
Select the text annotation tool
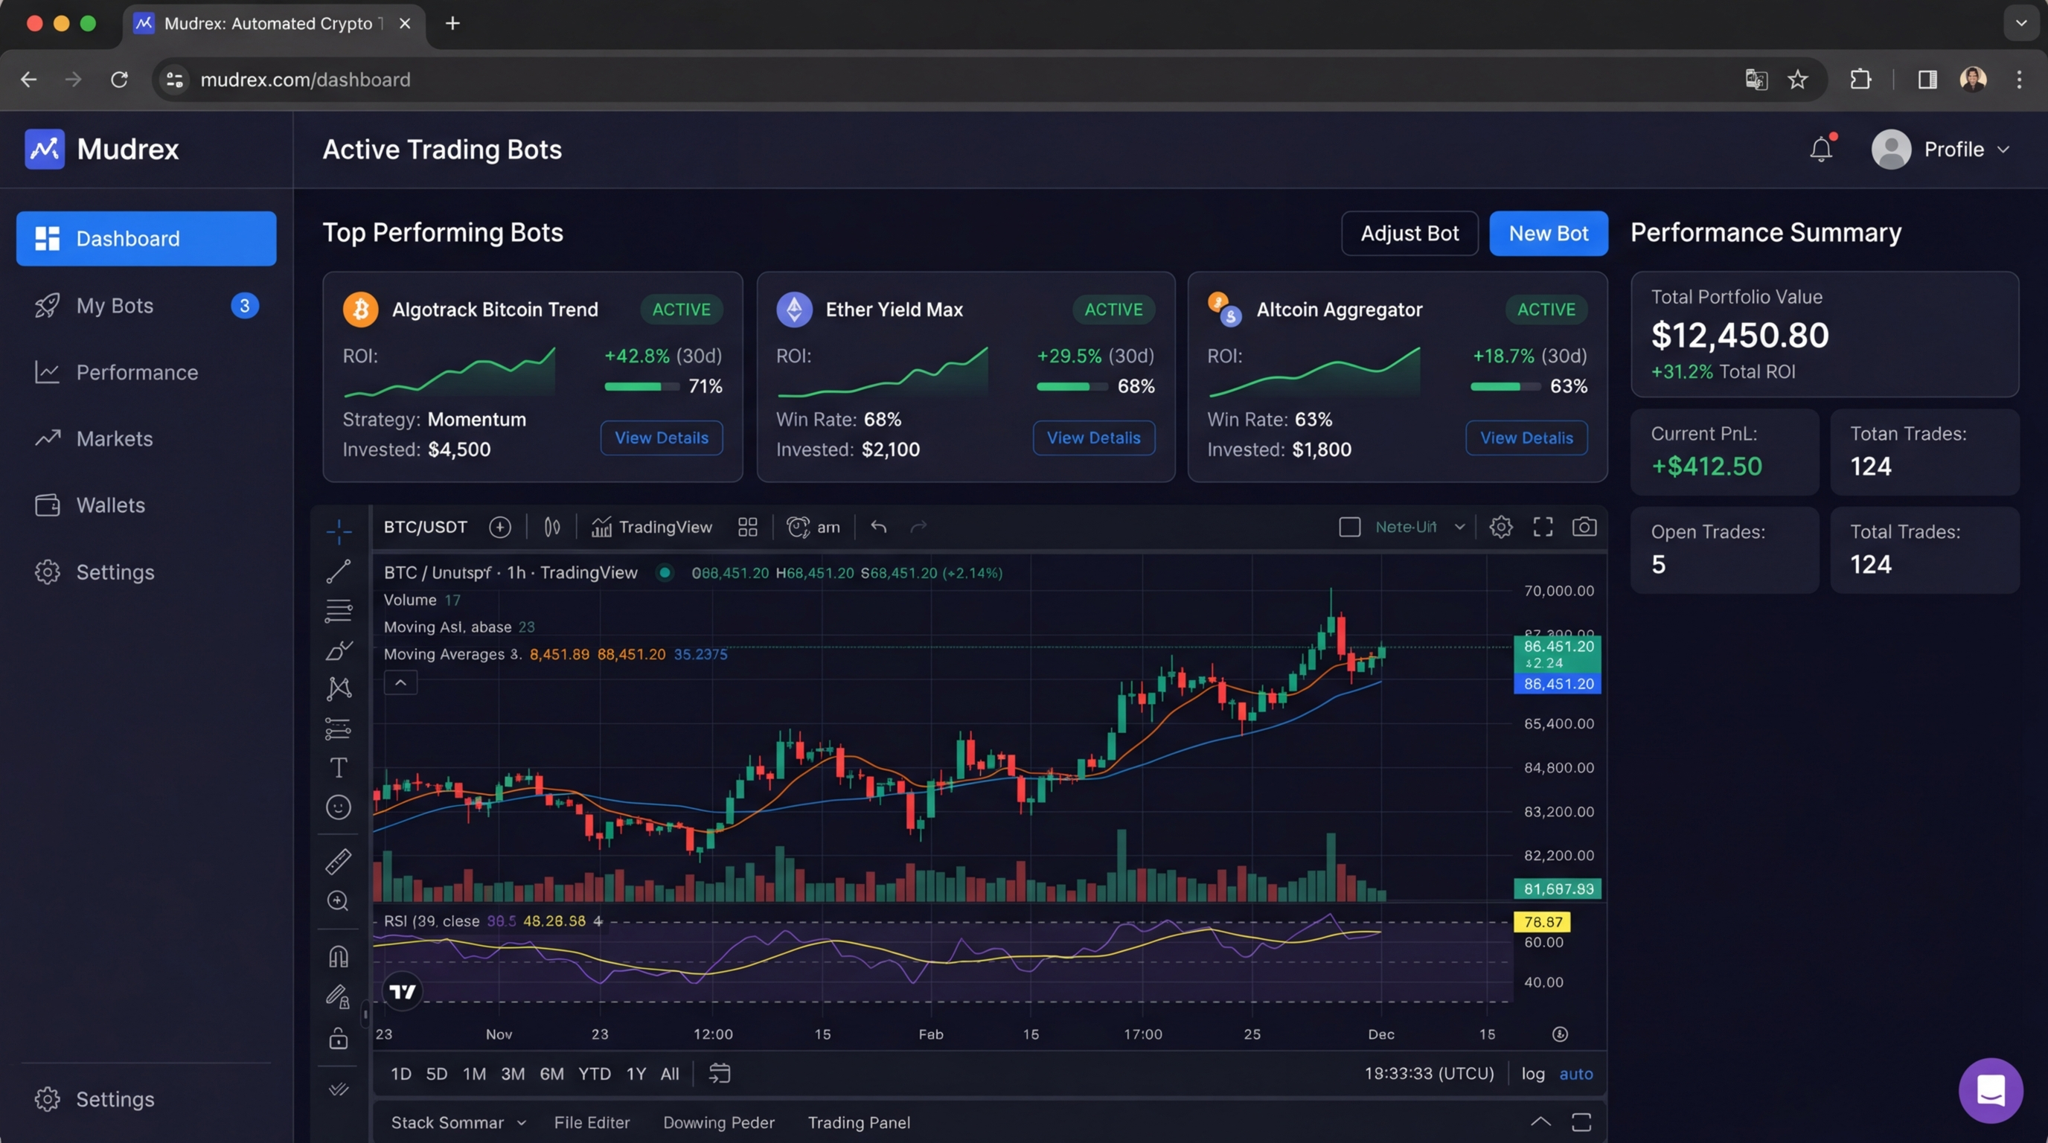[x=339, y=767]
